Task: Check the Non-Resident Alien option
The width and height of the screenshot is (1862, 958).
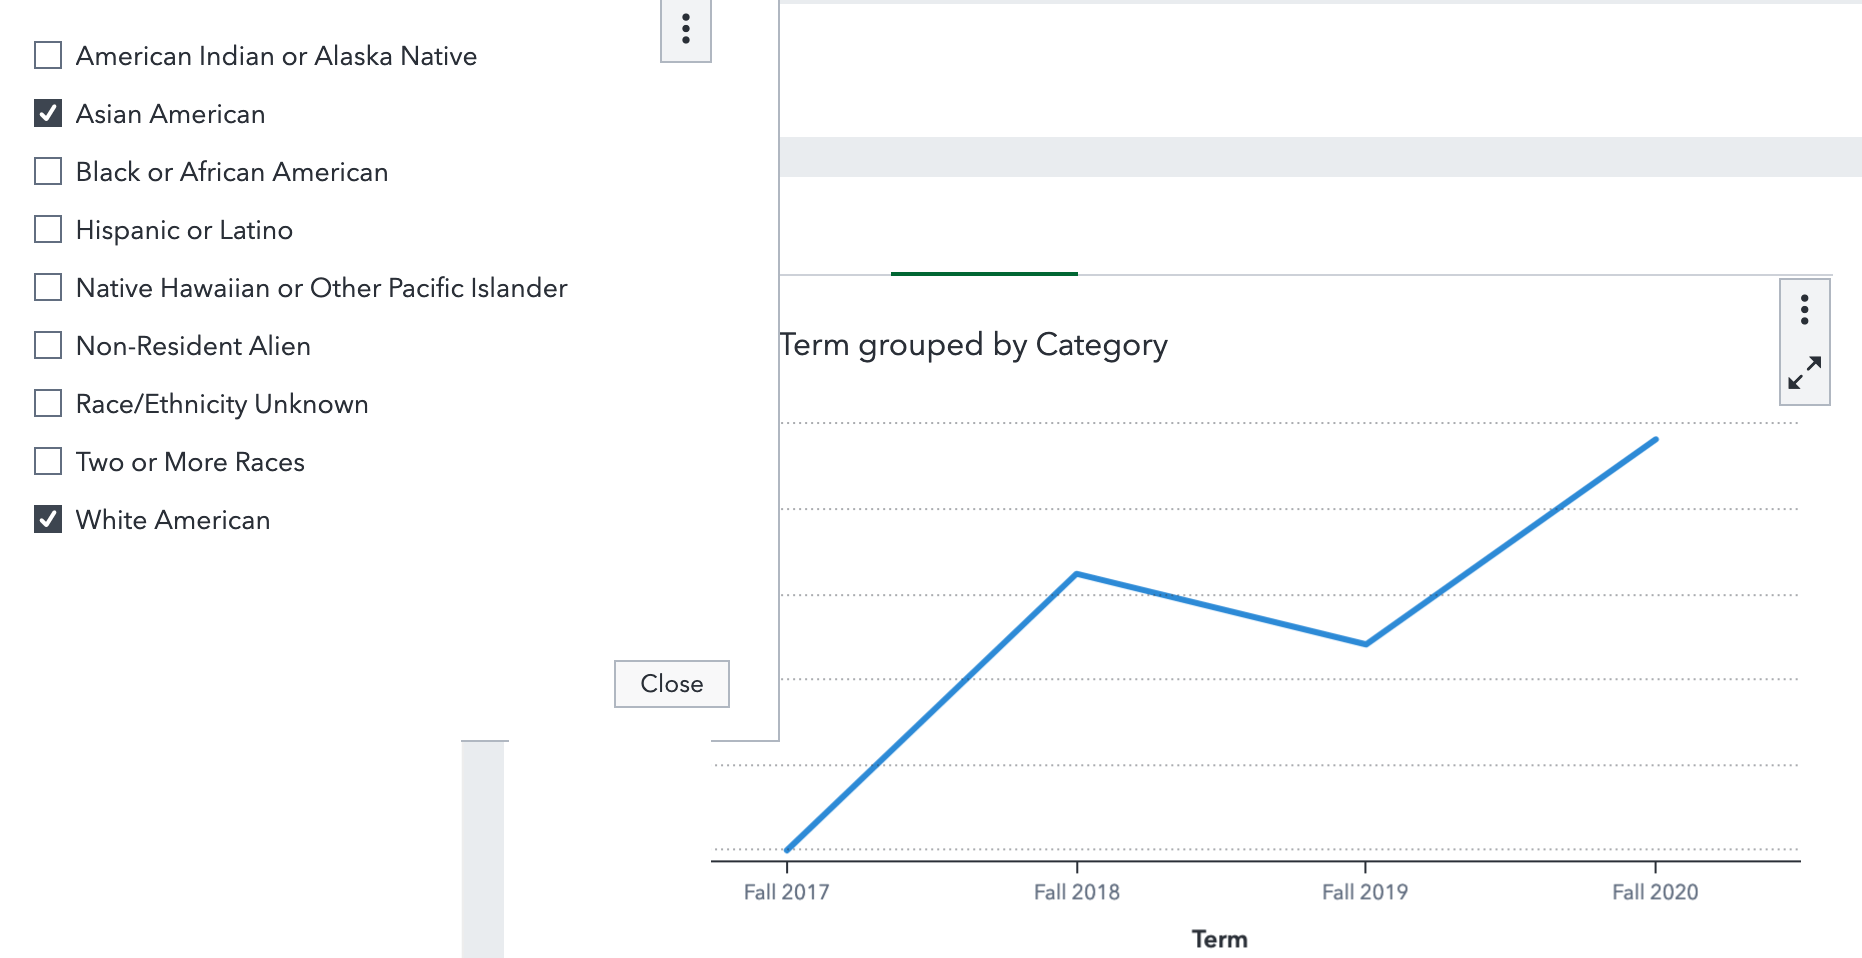Action: pyautogui.click(x=48, y=345)
